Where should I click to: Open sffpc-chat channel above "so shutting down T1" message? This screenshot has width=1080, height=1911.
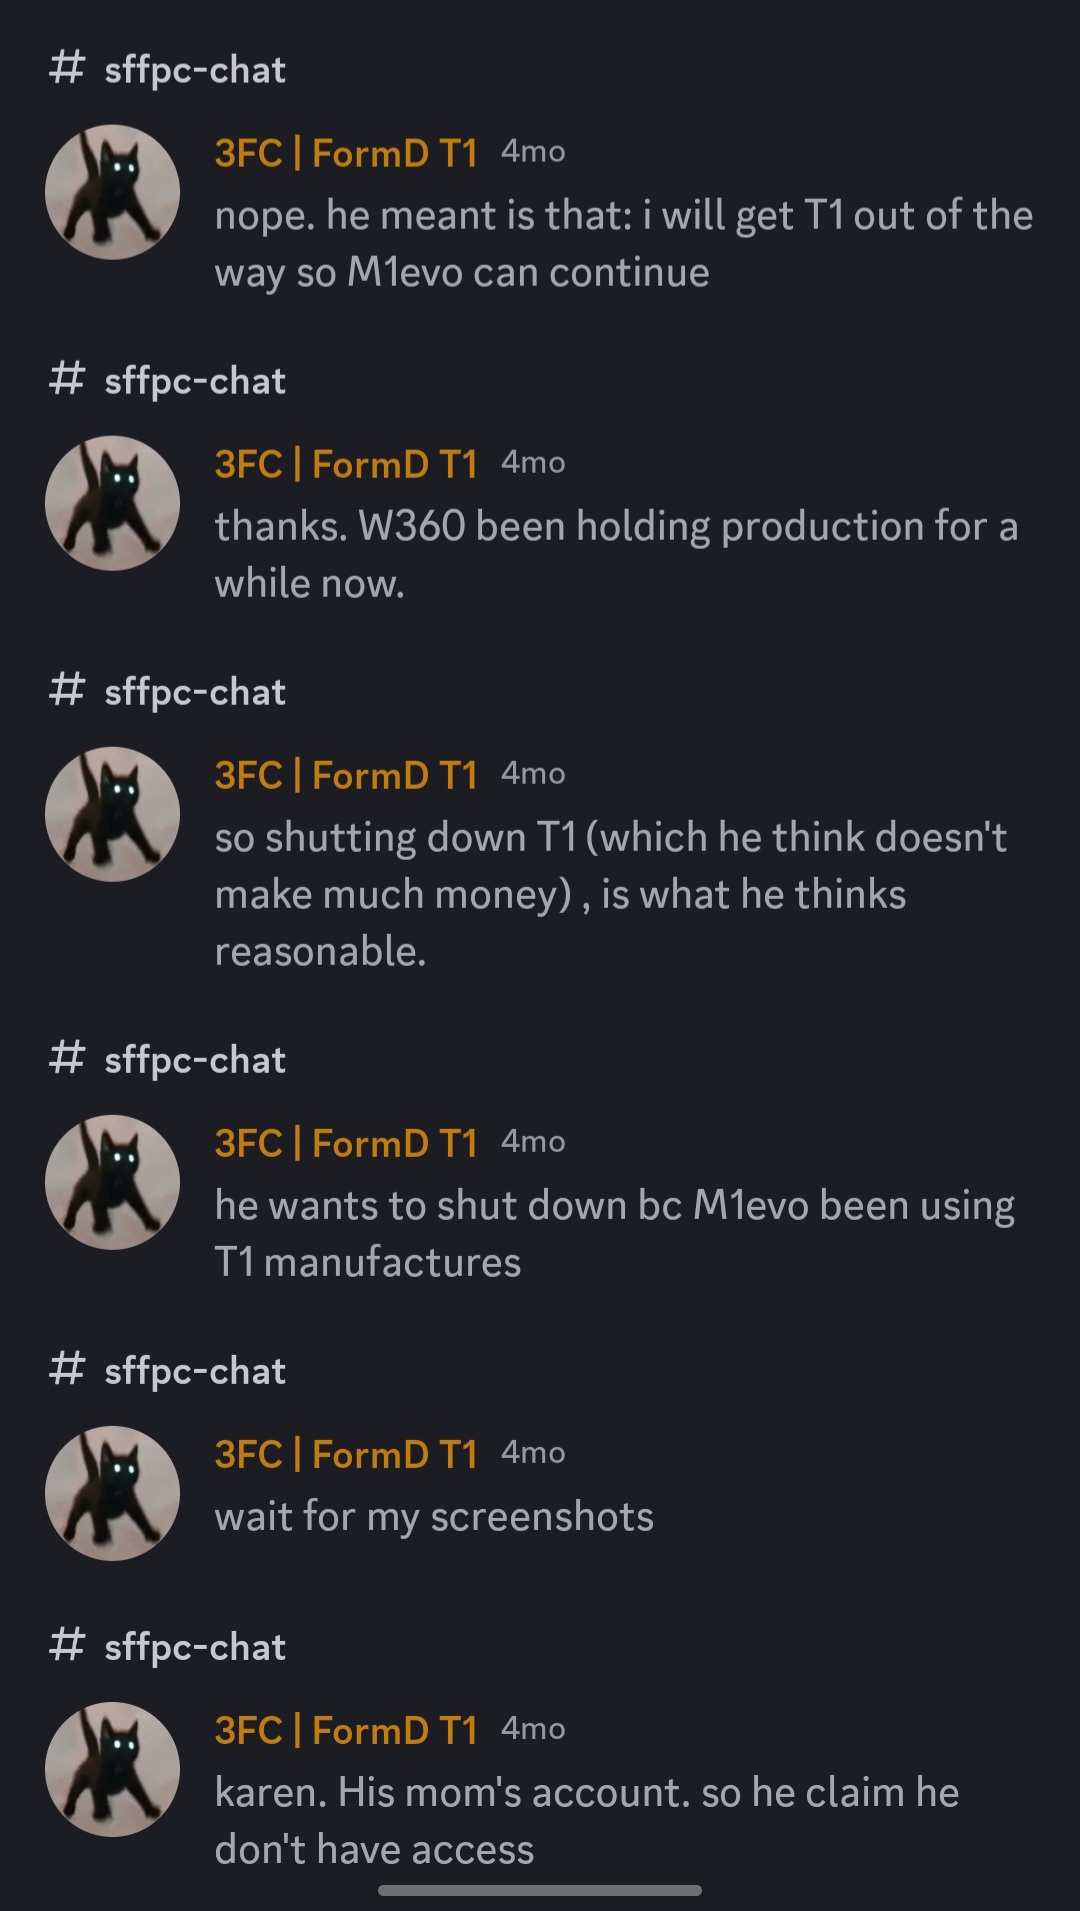tap(195, 692)
